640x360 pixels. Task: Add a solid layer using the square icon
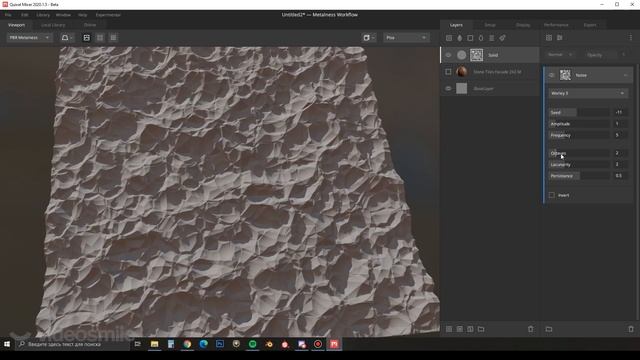pos(470,38)
